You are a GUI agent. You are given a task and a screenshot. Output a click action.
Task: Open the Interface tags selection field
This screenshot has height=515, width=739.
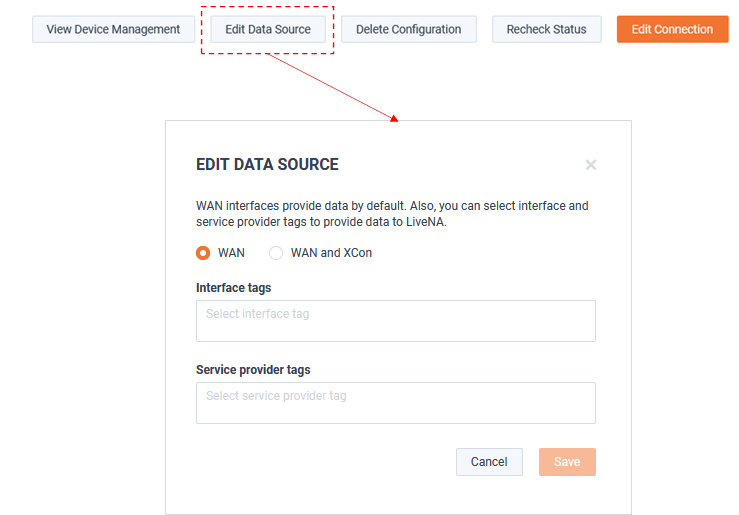point(396,321)
